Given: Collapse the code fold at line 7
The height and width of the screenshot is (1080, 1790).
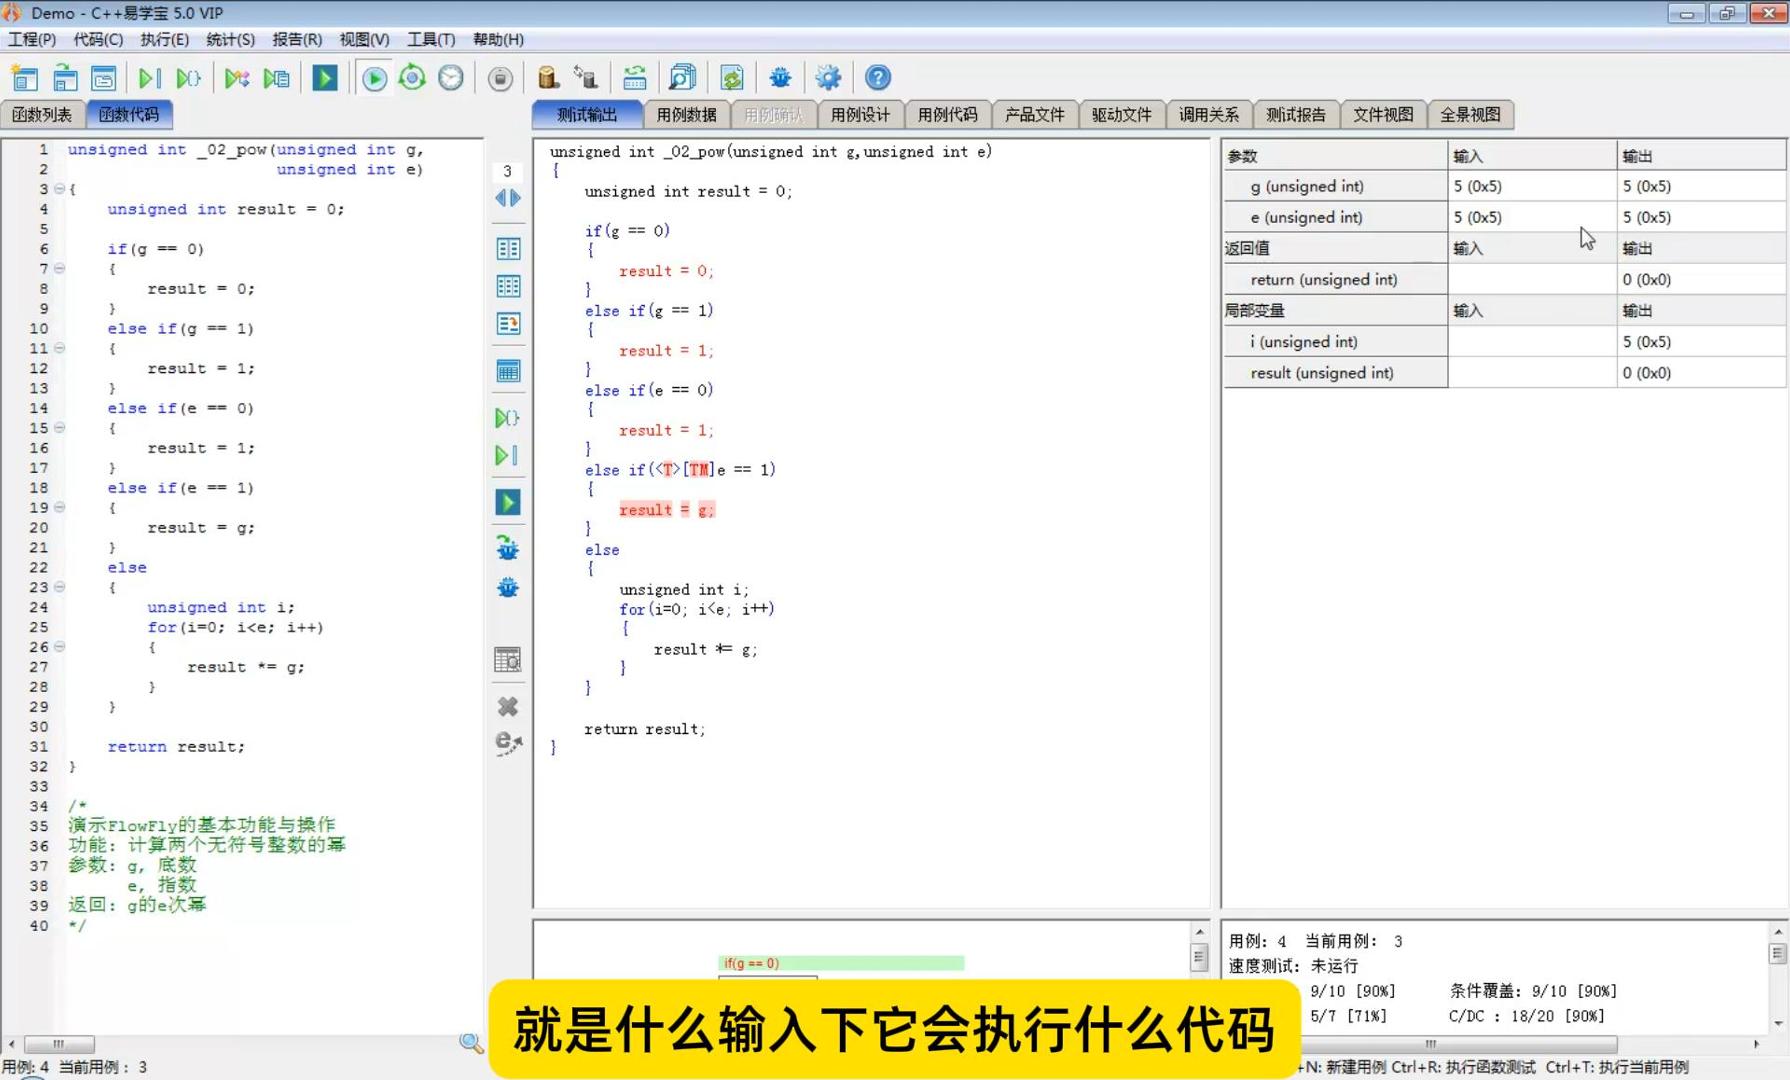Looking at the screenshot, I should (60, 268).
